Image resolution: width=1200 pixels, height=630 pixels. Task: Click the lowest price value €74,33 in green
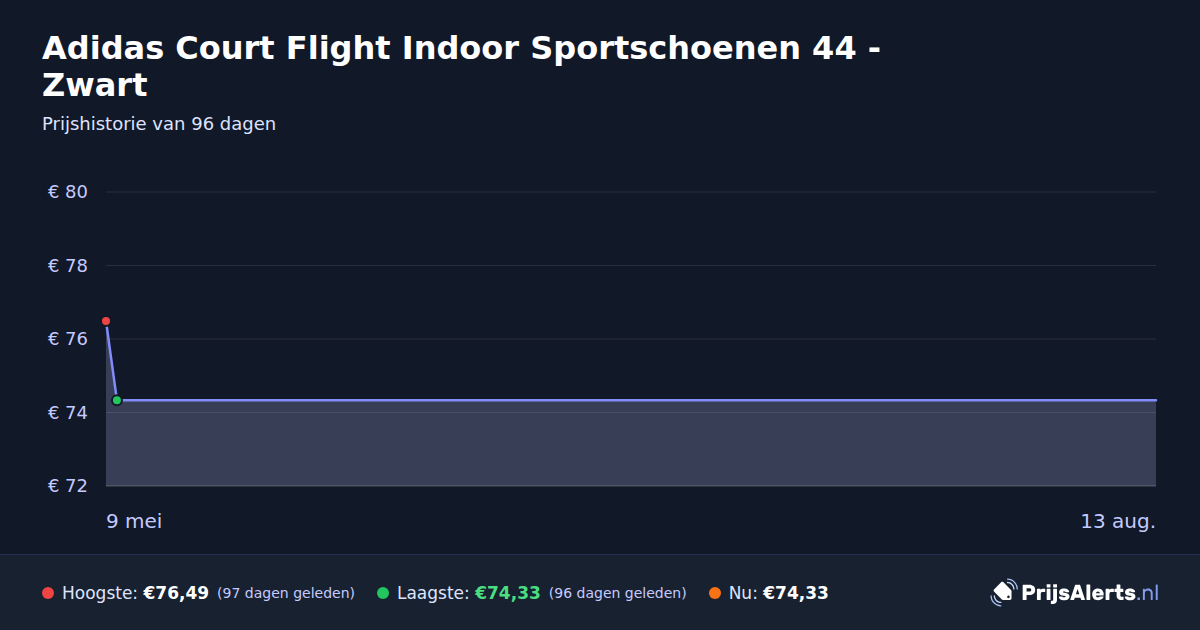coord(507,593)
